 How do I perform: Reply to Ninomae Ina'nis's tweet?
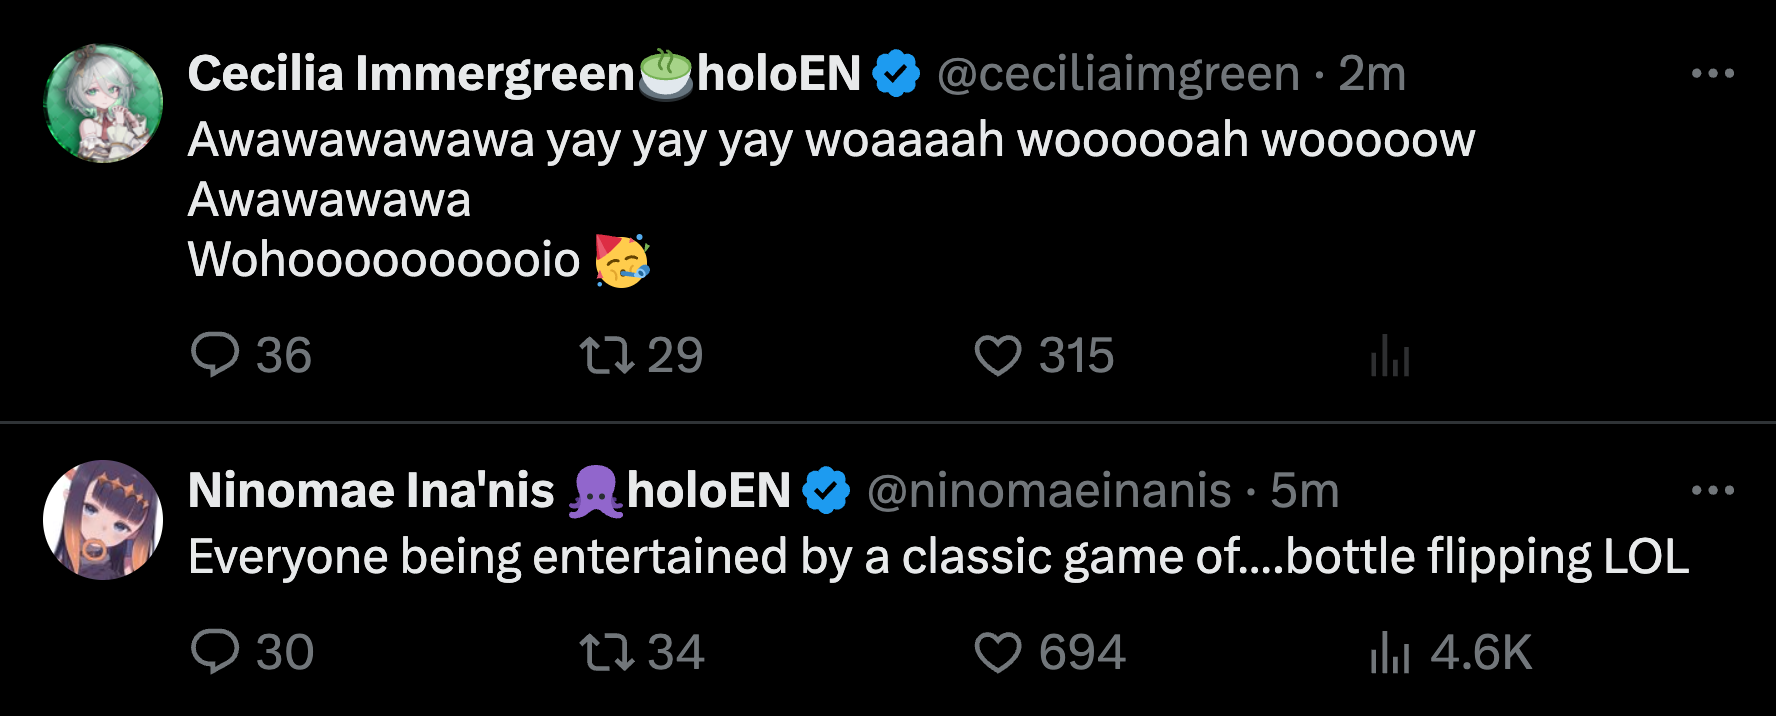(x=215, y=652)
